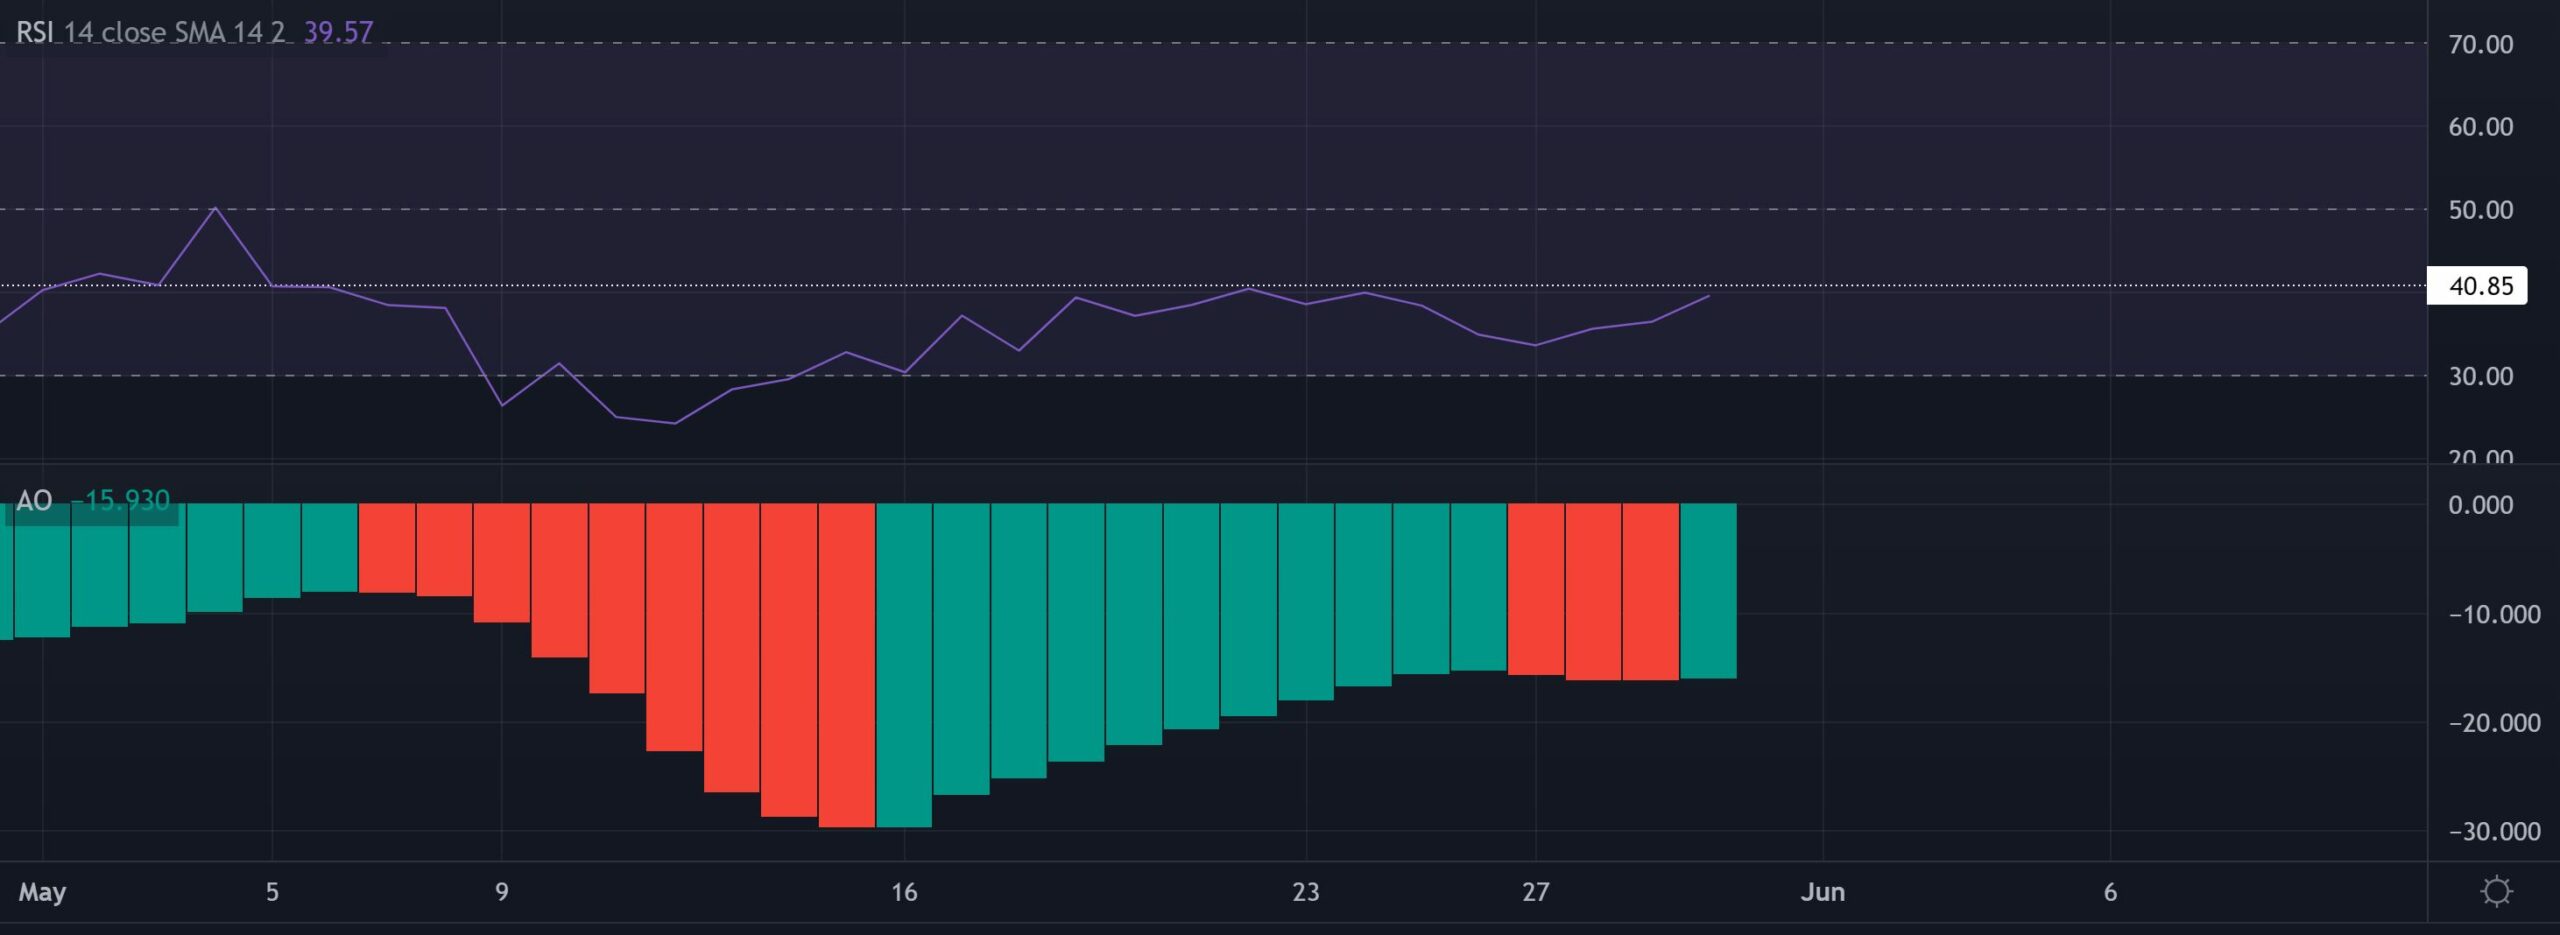
Task: Click the 50.00 level on RSI scale
Action: pos(2484,210)
